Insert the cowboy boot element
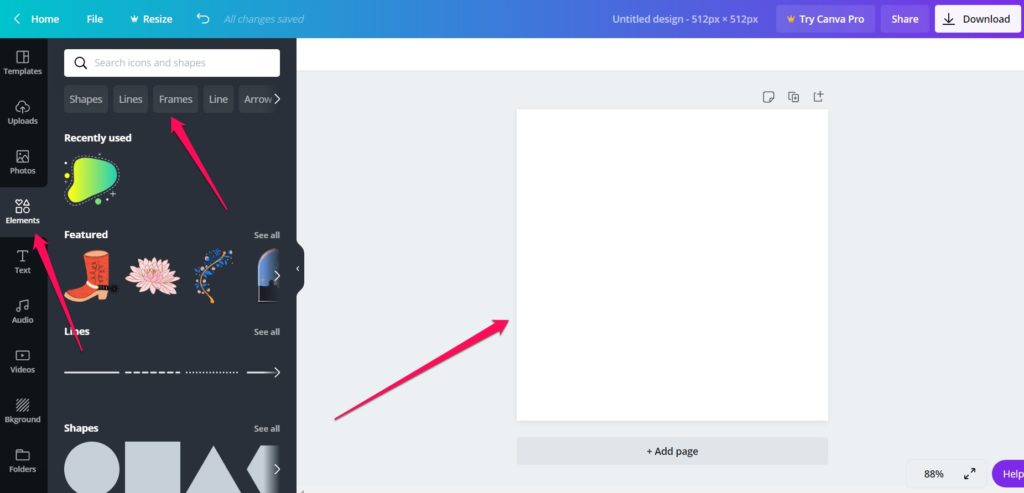The height and width of the screenshot is (493, 1024). point(91,276)
